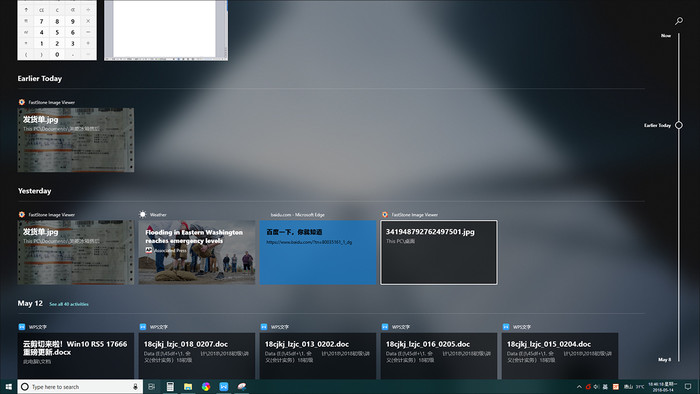This screenshot has width=700, height=394.
Task: Click the weather temperature tray indicator
Action: [x=634, y=386]
